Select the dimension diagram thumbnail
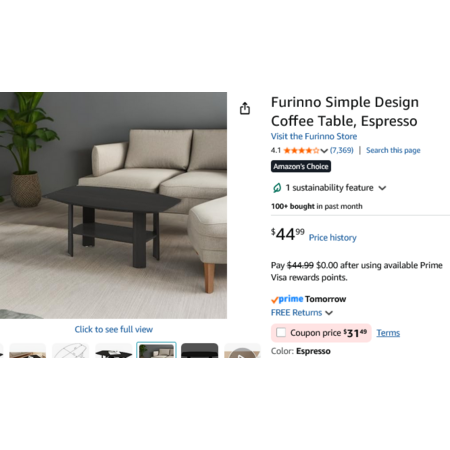Image resolution: width=450 pixels, height=450 pixels. pyautogui.click(x=71, y=351)
